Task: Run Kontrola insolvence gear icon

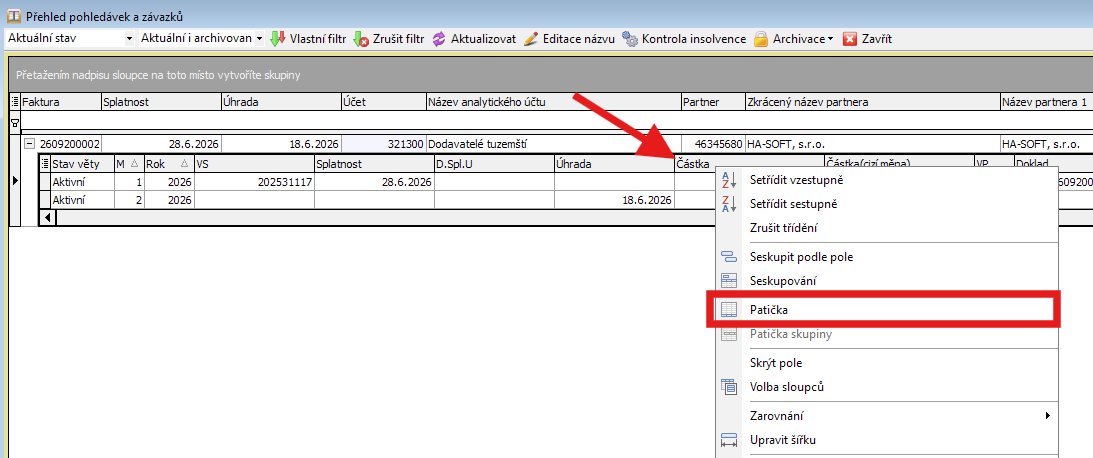Action: (x=630, y=39)
